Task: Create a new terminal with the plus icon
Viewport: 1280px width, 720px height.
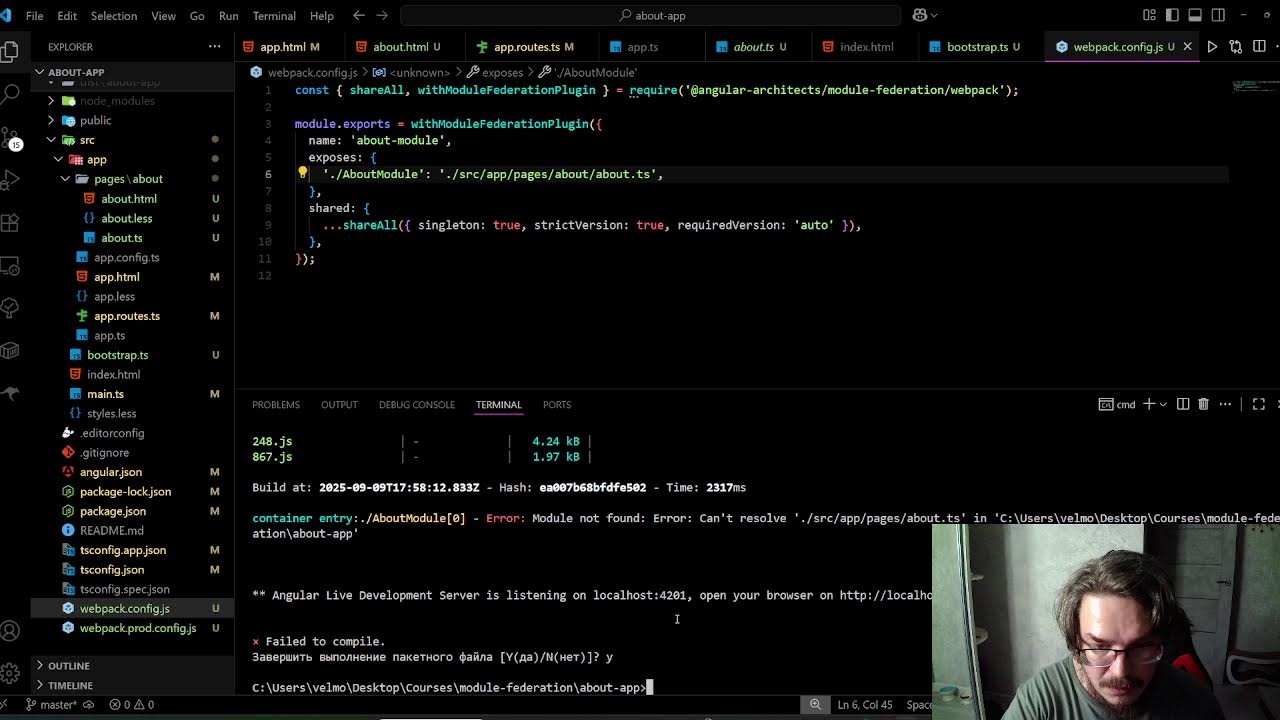Action: click(x=1149, y=404)
